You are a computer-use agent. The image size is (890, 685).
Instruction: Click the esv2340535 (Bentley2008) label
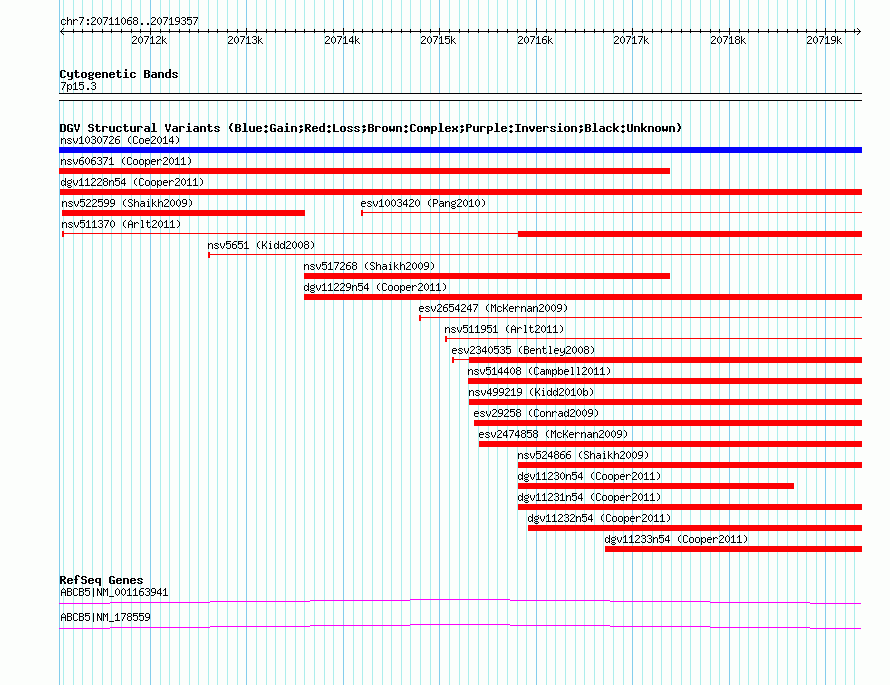[x=523, y=350]
